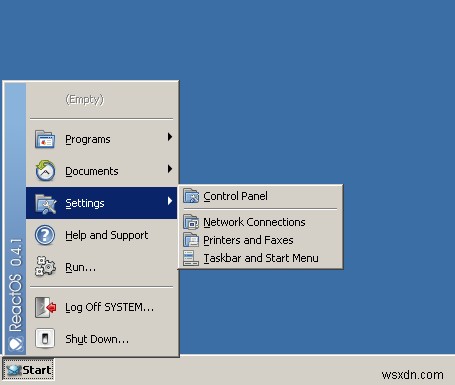455x385 pixels.
Task: Open Printers and Faxes entry
Action: (x=261, y=240)
